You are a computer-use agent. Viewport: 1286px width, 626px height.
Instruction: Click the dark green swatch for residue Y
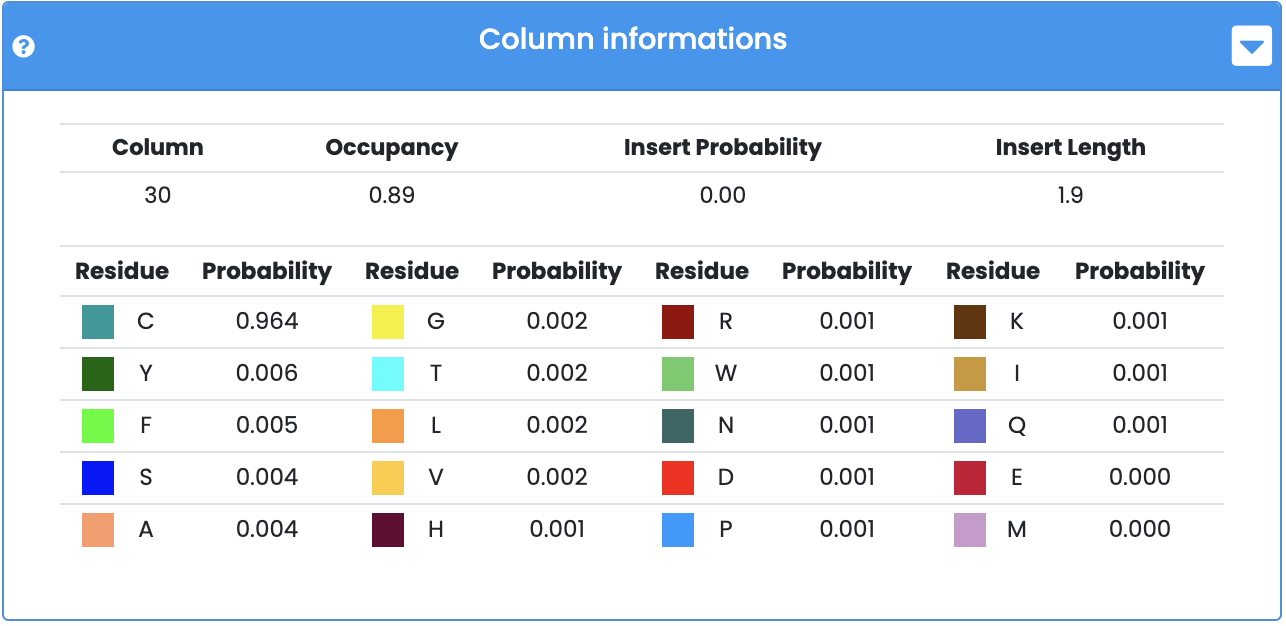click(98, 374)
